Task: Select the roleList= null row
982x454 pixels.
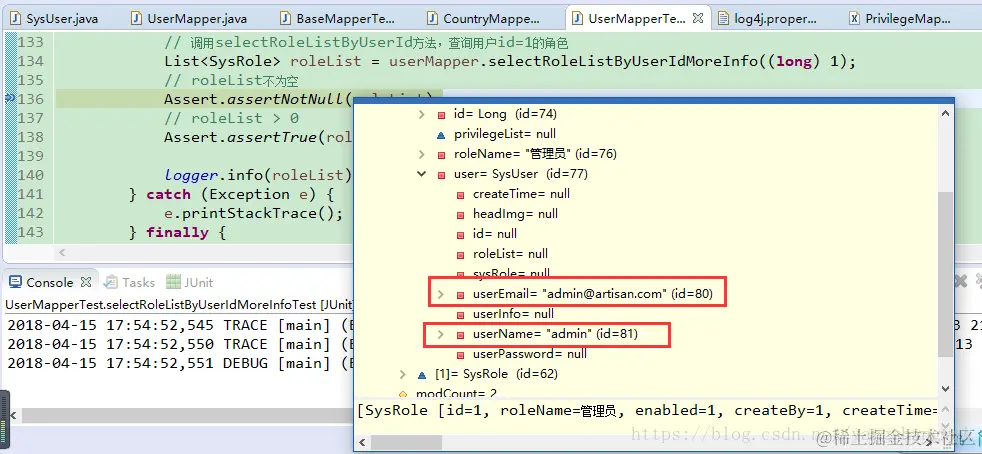Action: click(510, 254)
